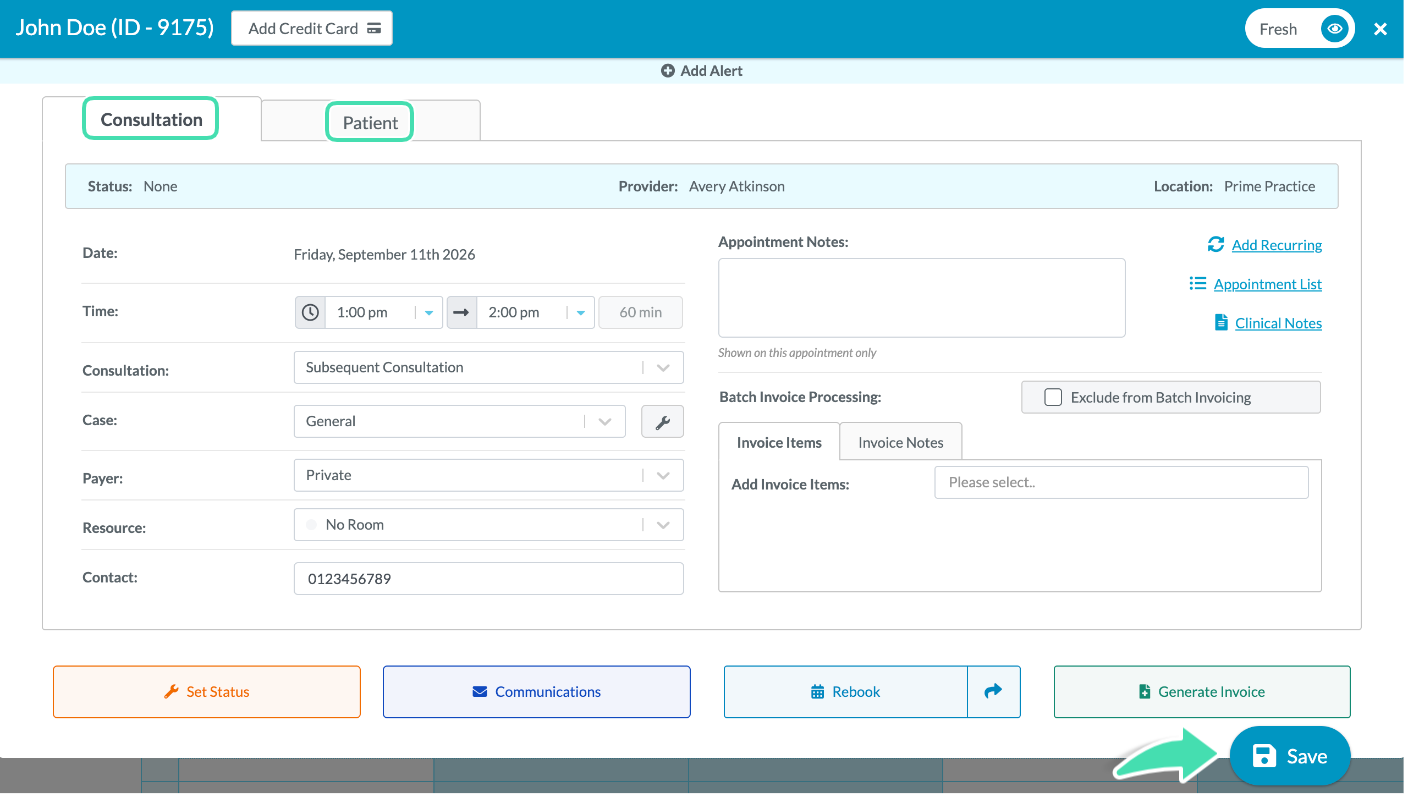
Task: Click the Clinical Notes document icon
Action: coord(1221,322)
